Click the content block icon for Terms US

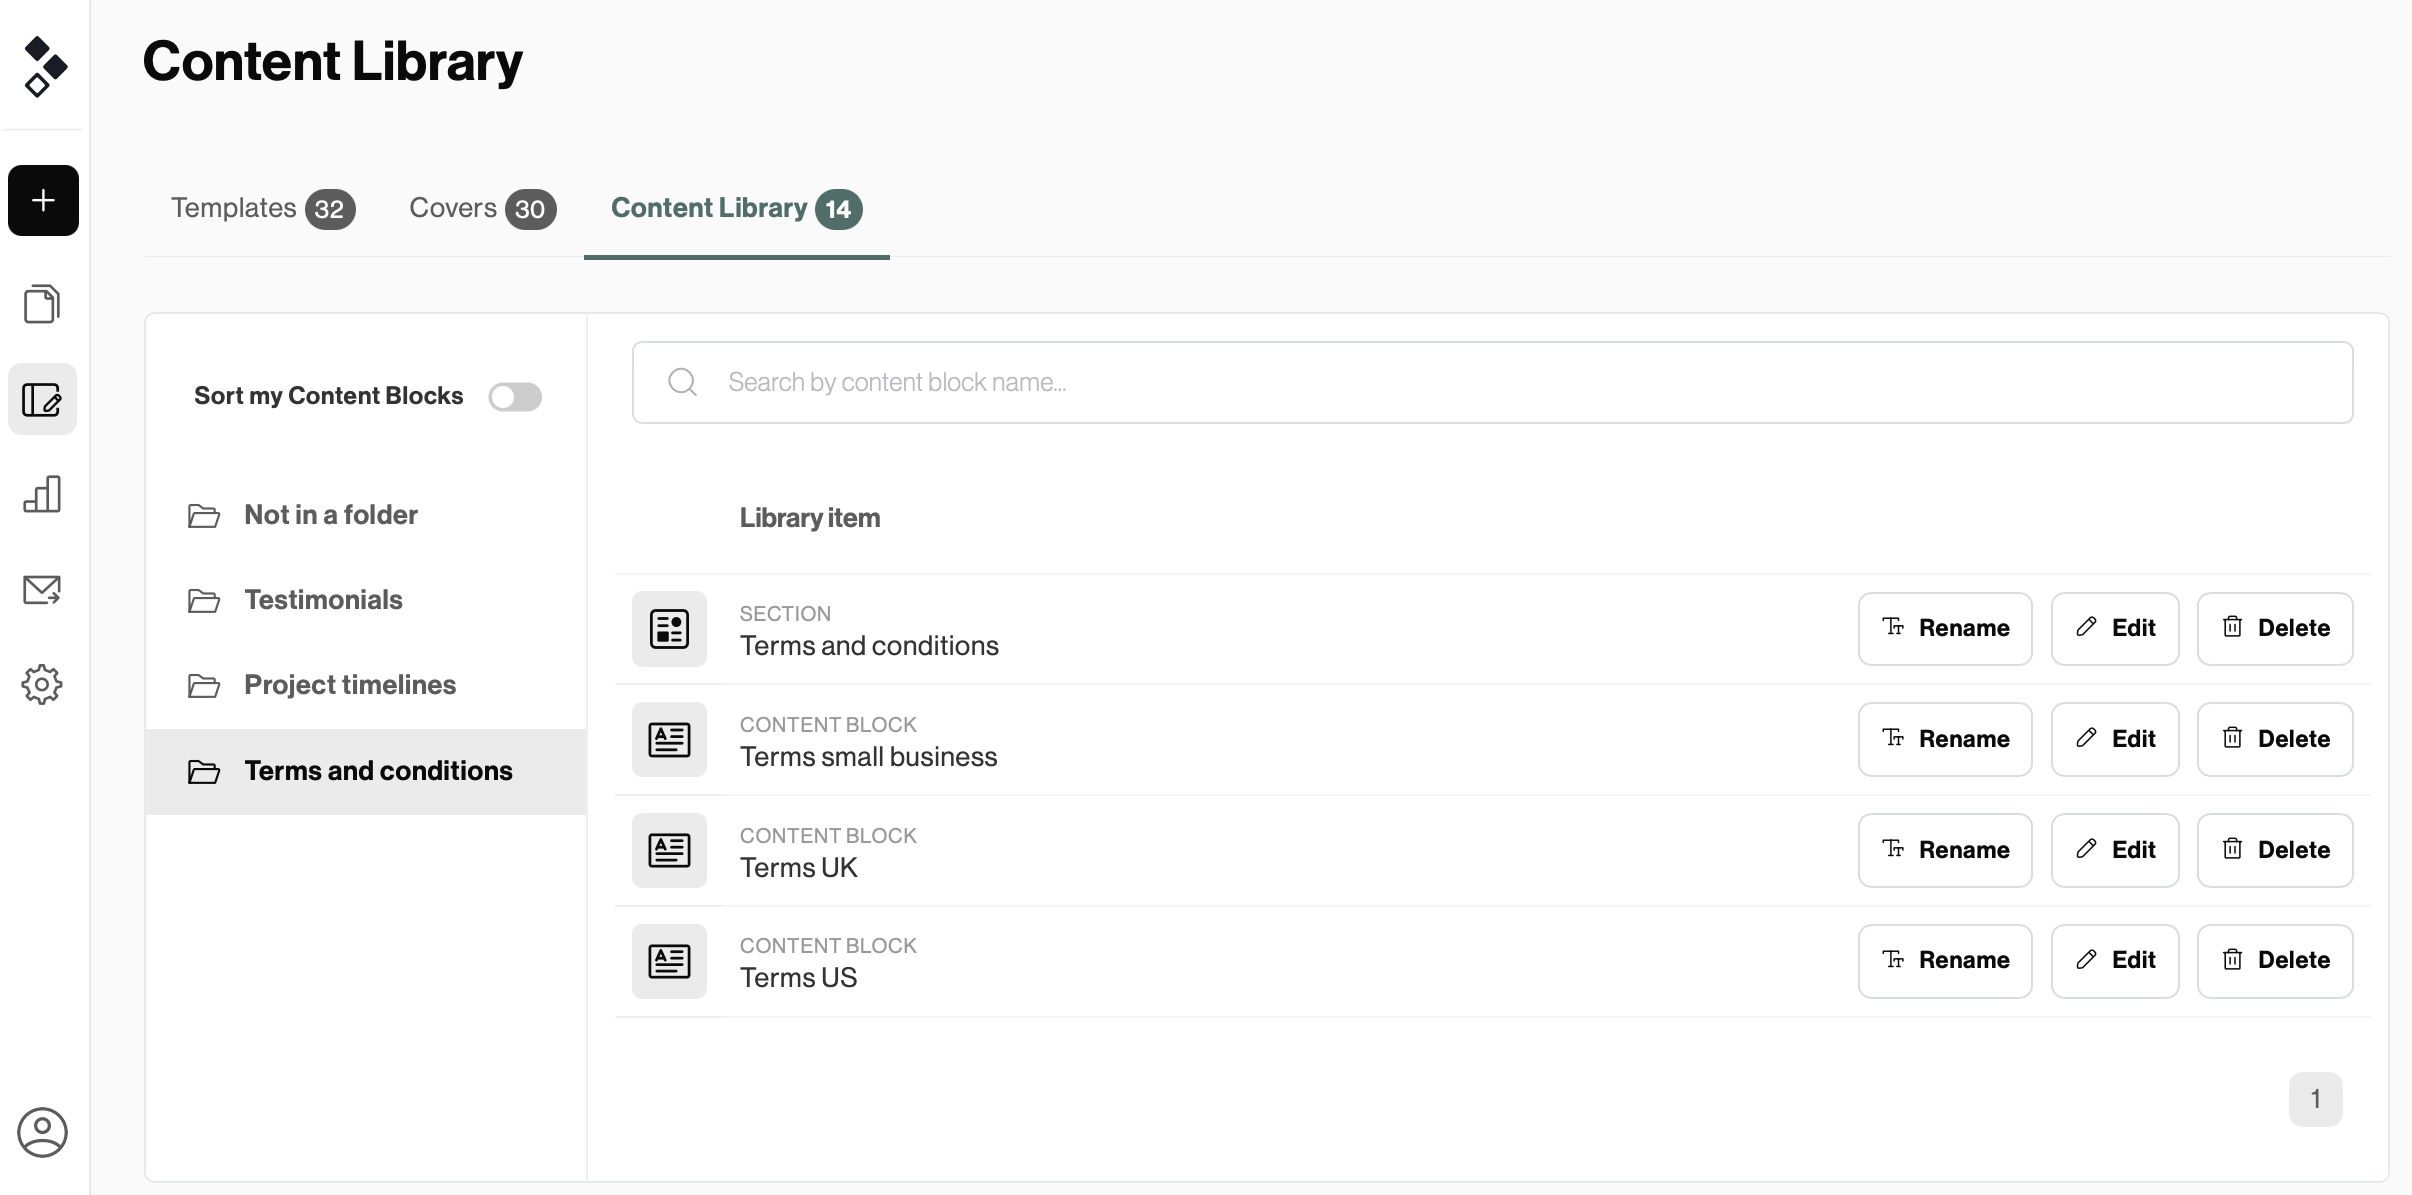[669, 961]
